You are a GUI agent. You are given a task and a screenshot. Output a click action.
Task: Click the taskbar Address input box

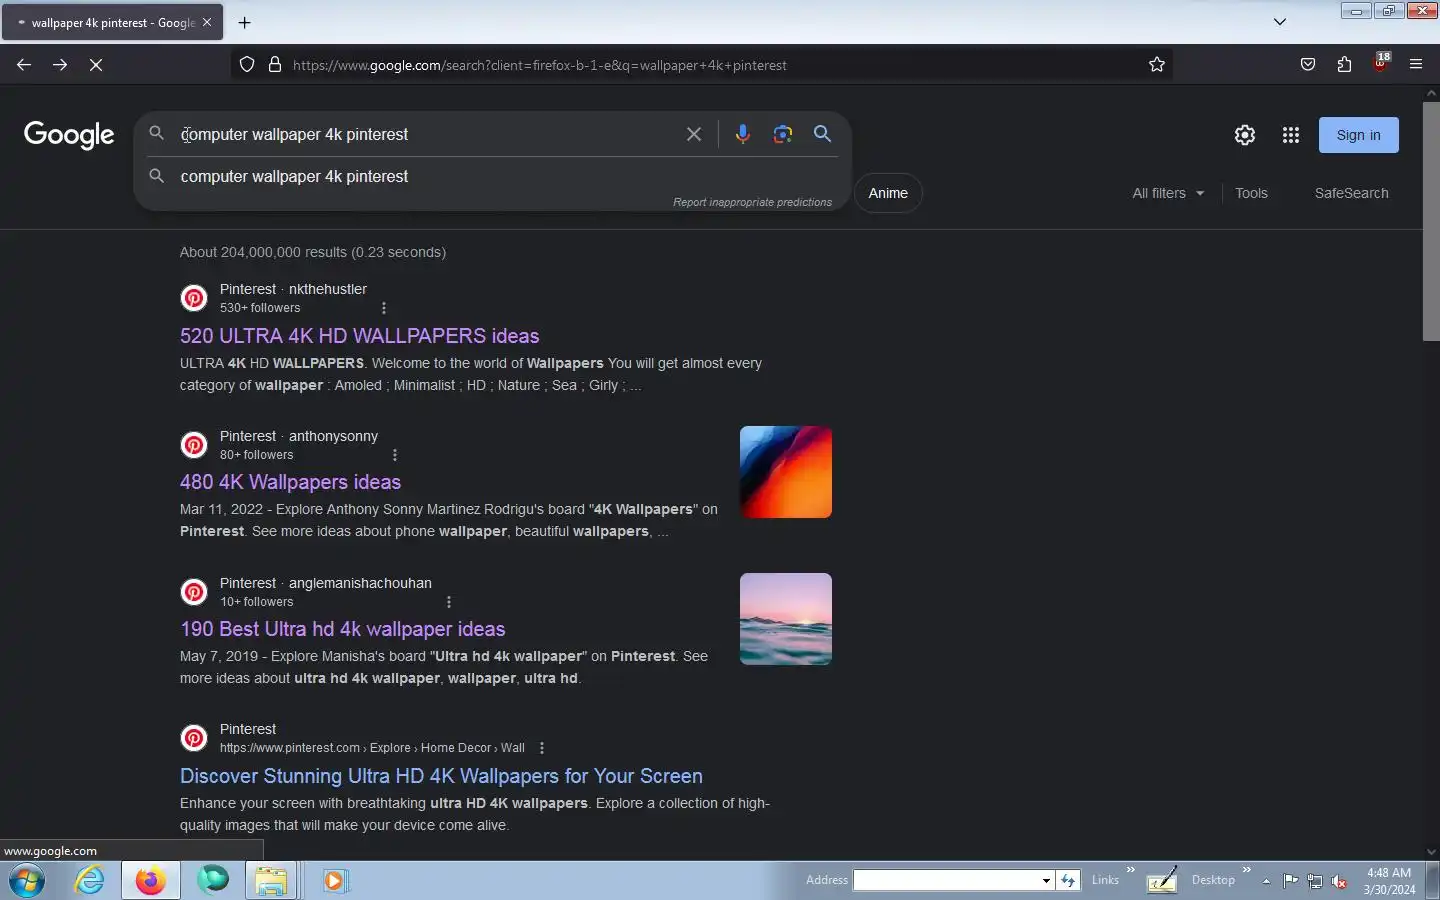947,880
